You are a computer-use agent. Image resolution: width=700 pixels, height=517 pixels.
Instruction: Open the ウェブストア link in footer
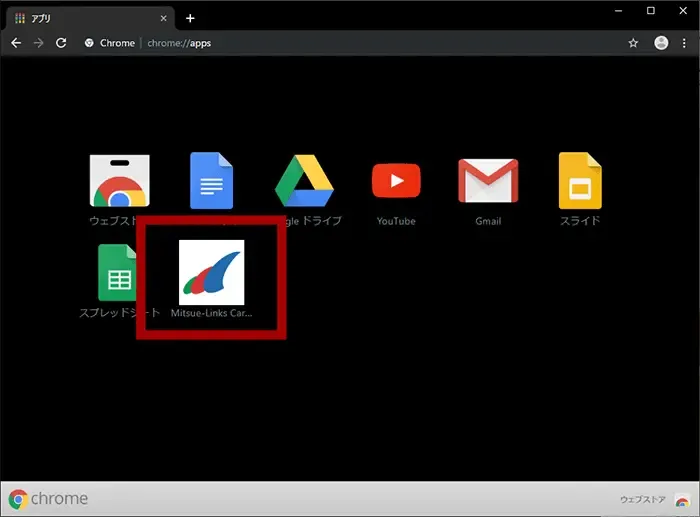(643, 500)
